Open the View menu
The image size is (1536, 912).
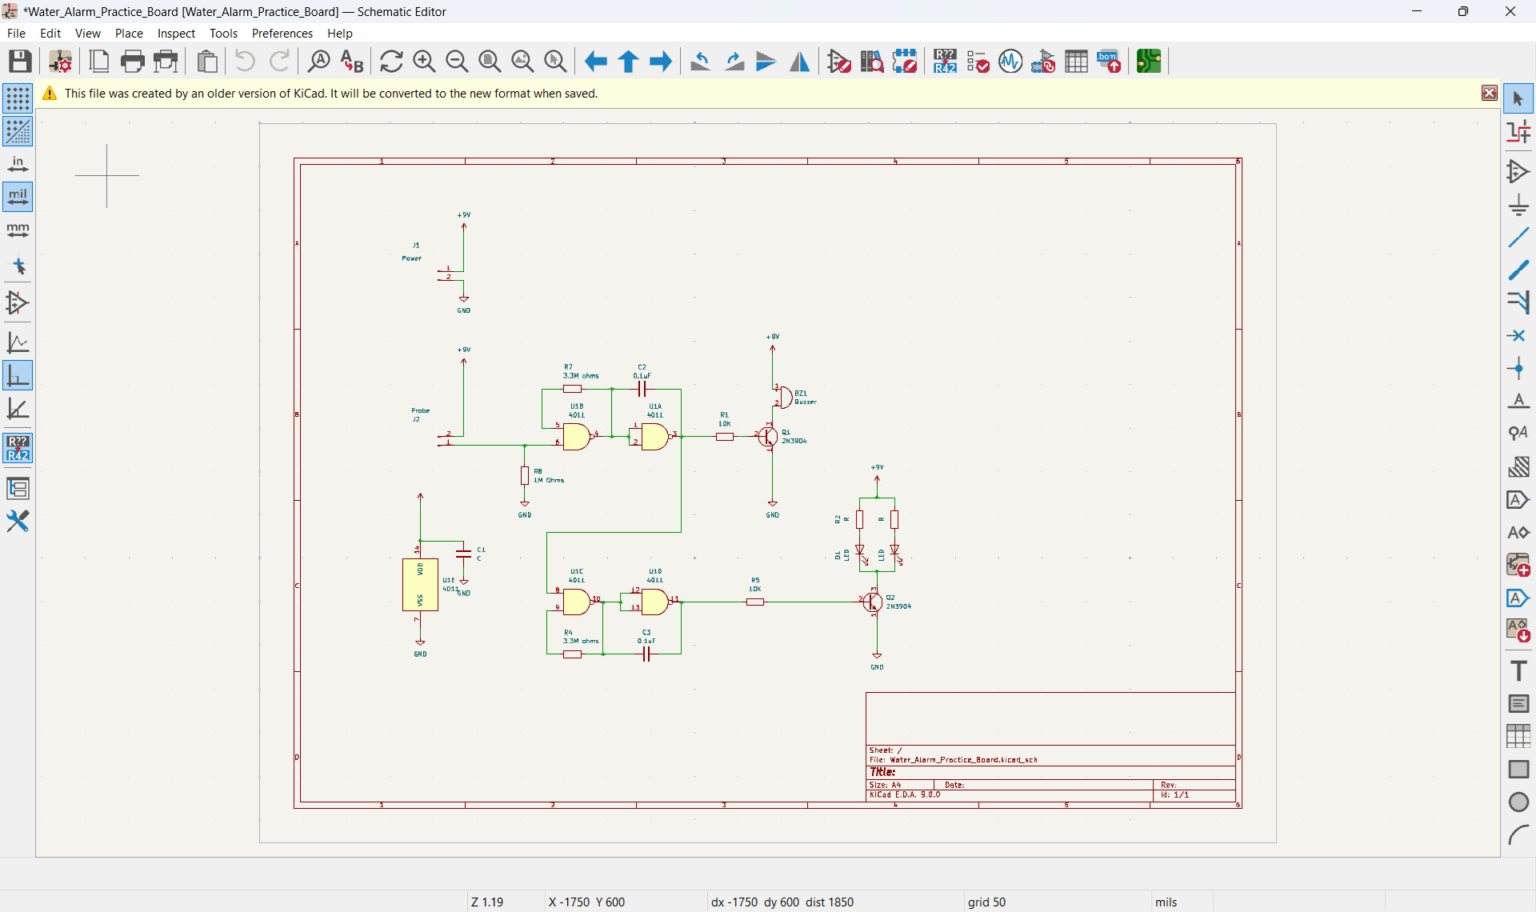pos(88,33)
